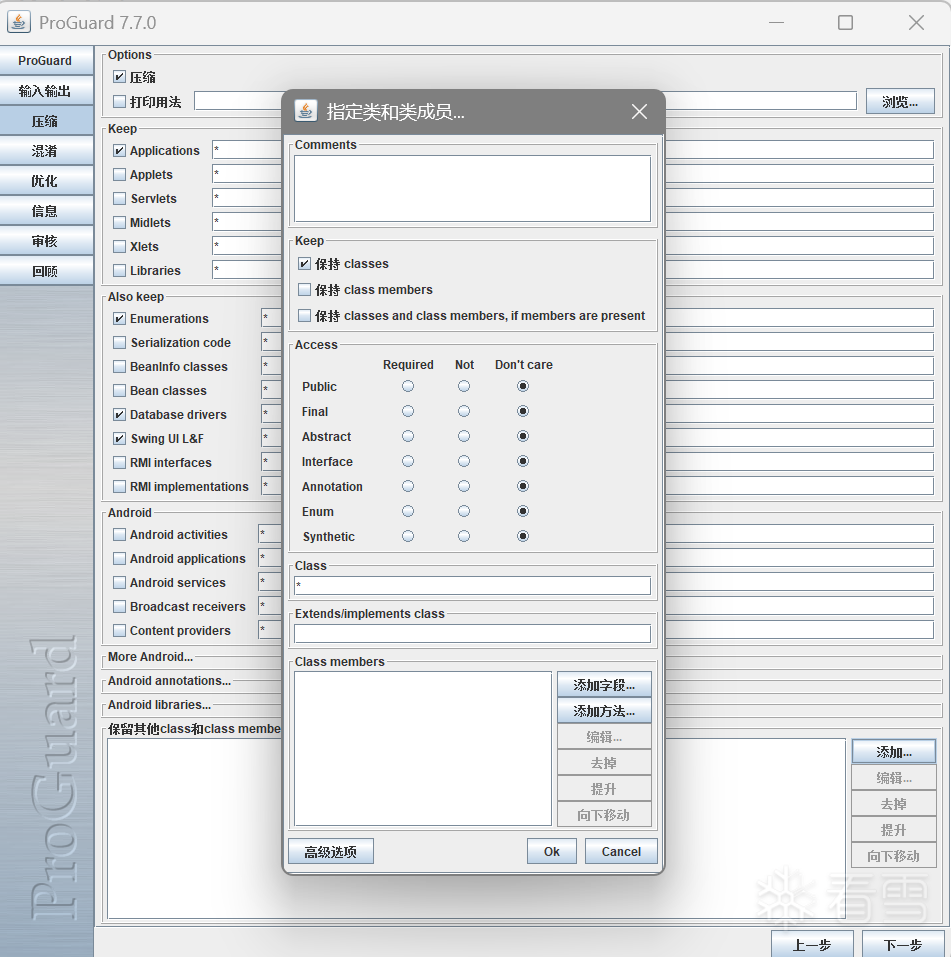Set Interface access to Required
951x957 pixels.
click(408, 461)
